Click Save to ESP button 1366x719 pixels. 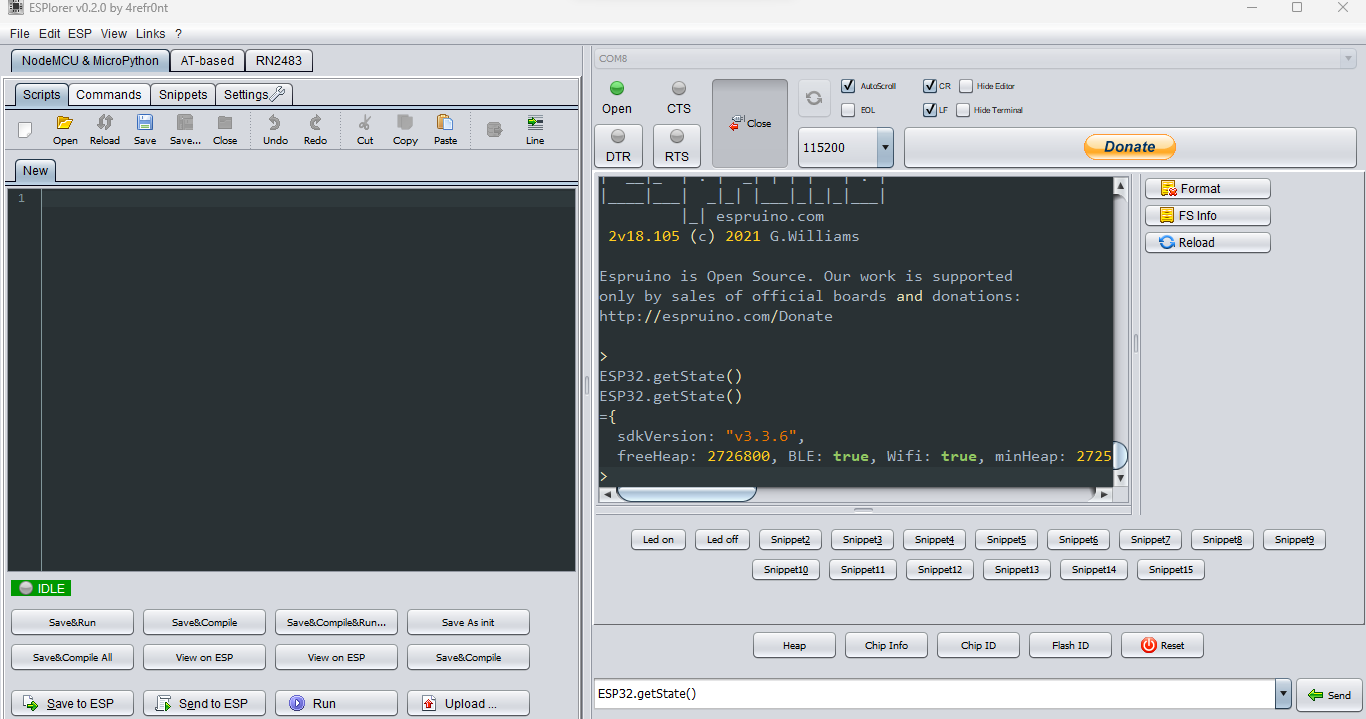[72, 703]
